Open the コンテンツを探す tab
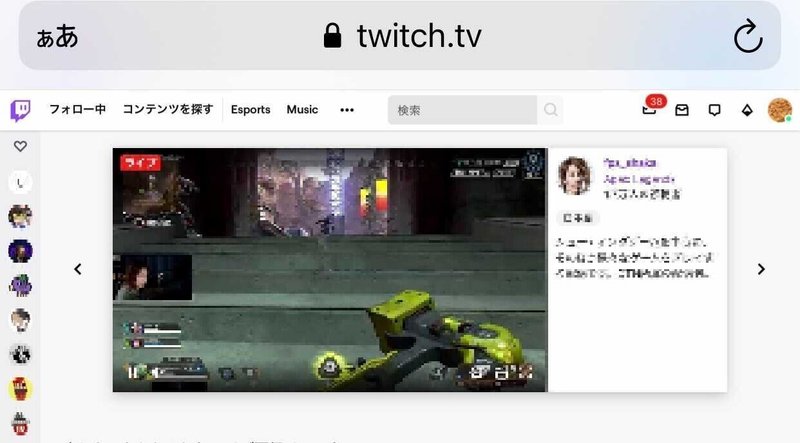Screen dimensions: 800x443 [x=168, y=110]
